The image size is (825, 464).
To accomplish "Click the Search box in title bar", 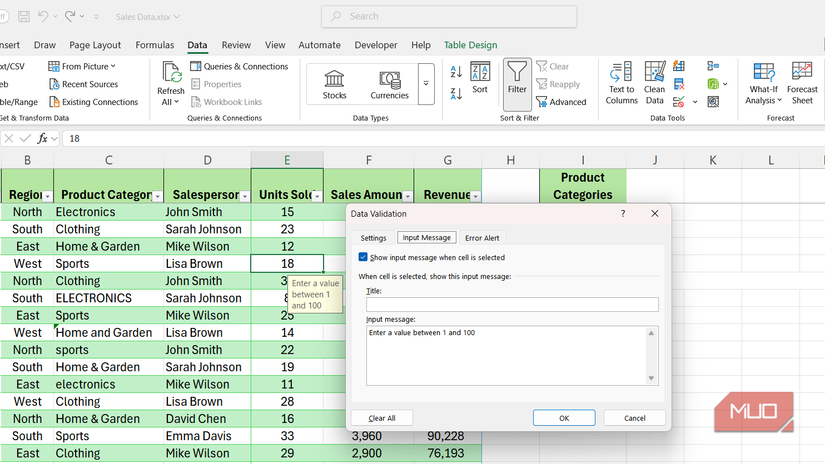I will [449, 16].
